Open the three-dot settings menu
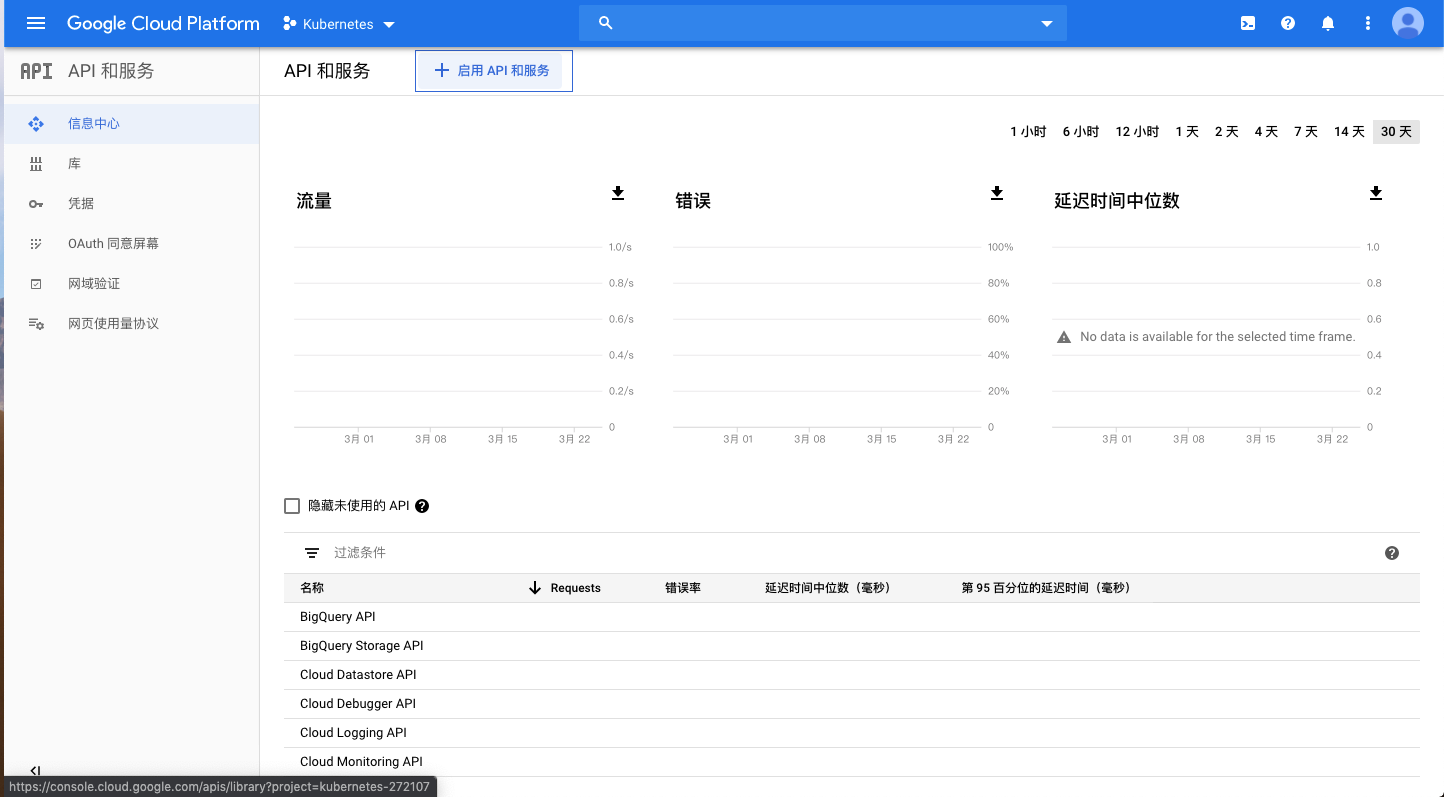Viewport: 1444px width, 797px height. point(1368,23)
